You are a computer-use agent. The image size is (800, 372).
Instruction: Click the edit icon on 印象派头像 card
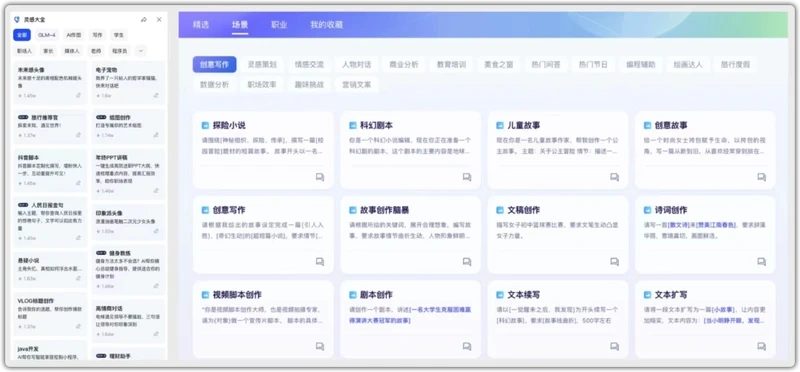156,231
